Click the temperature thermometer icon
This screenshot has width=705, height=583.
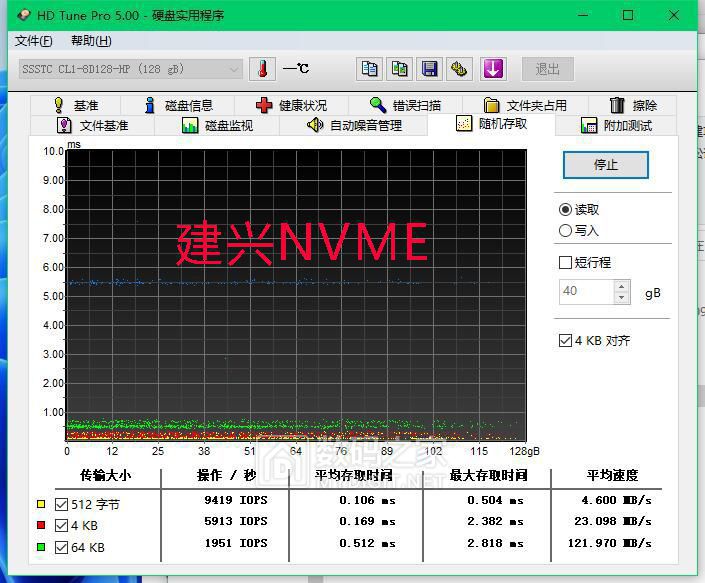coord(262,69)
